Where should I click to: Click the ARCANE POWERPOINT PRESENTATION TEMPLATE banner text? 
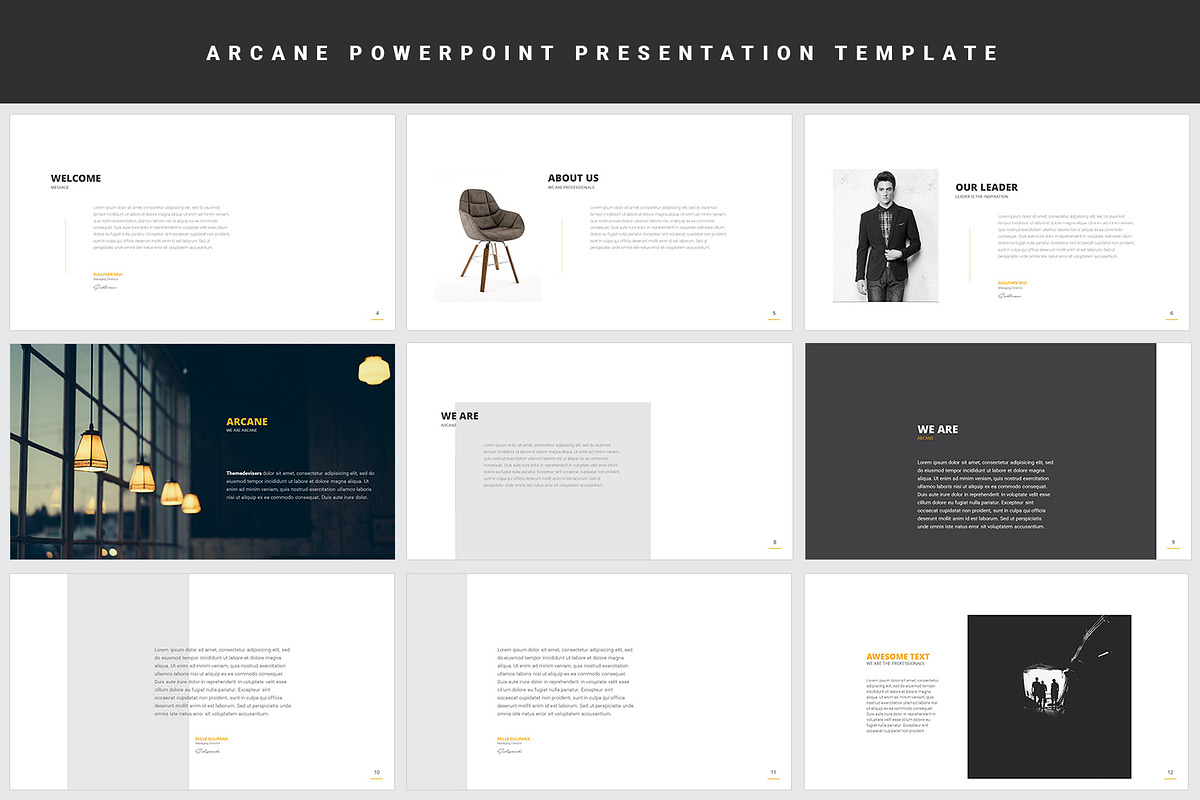click(600, 53)
